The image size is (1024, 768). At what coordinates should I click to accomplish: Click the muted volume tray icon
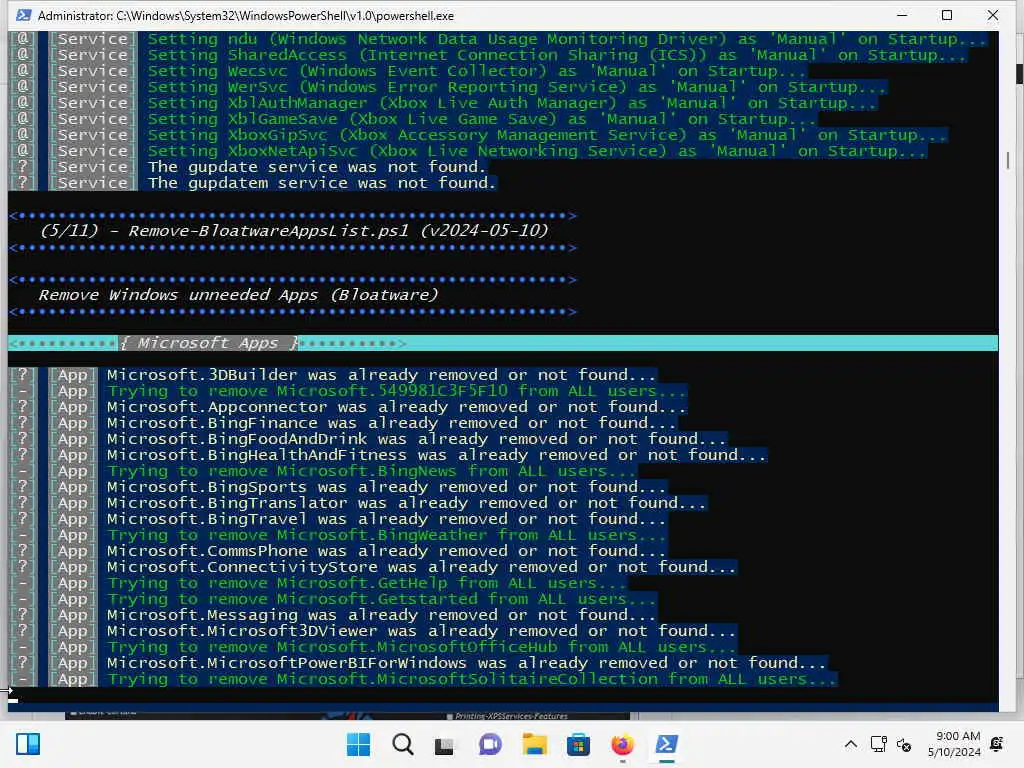(904, 744)
